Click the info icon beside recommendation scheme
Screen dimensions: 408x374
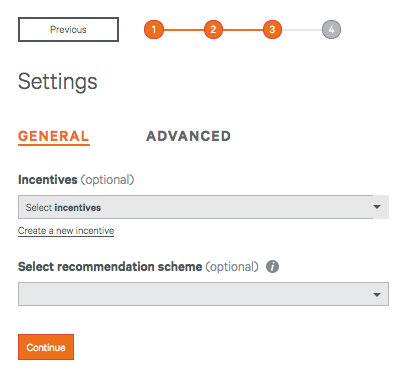[272, 267]
